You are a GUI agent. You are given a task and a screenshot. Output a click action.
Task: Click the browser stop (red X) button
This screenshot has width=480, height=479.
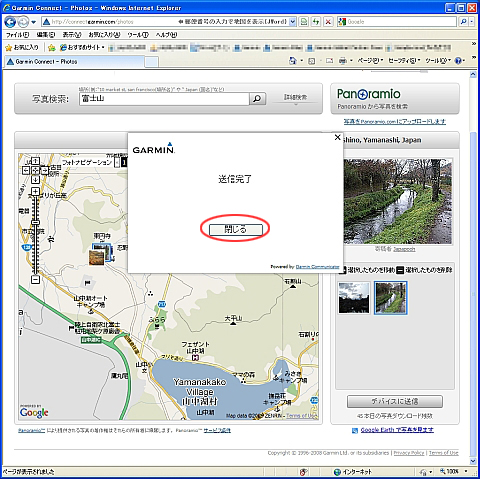pyautogui.click(x=328, y=22)
